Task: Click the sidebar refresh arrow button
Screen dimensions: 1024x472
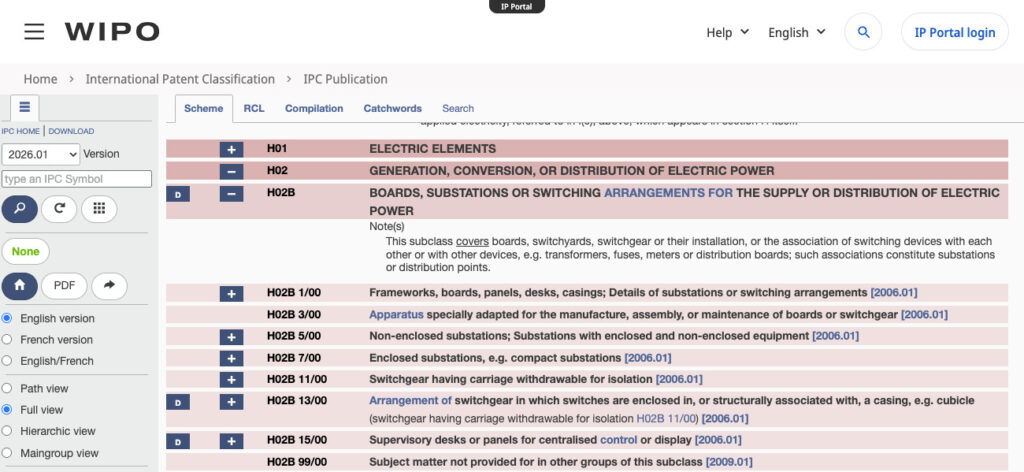Action: point(59,209)
